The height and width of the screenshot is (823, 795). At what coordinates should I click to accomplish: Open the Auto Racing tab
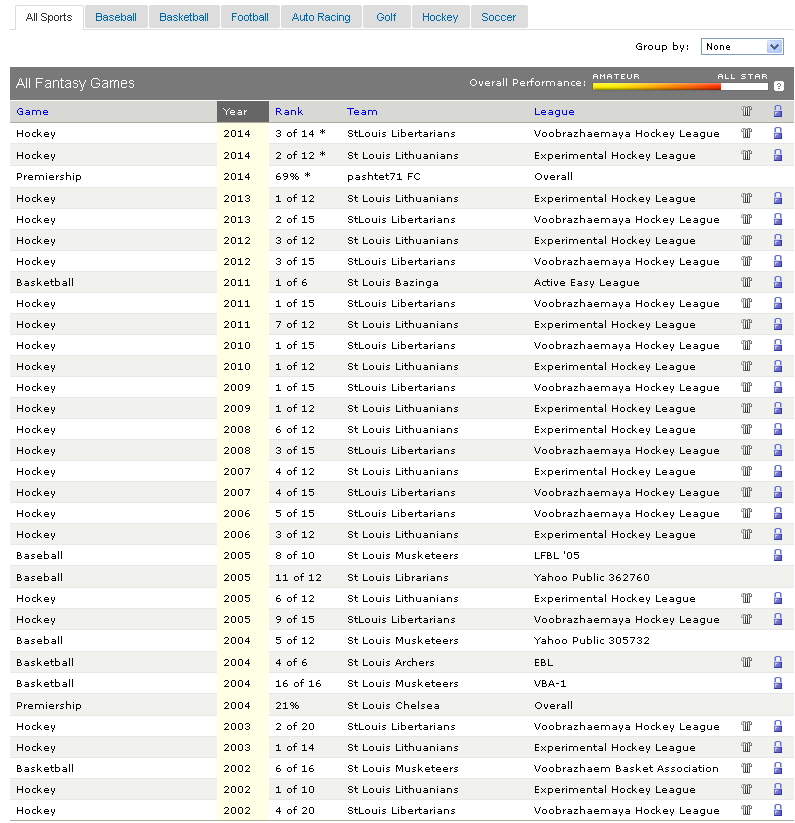[x=321, y=17]
